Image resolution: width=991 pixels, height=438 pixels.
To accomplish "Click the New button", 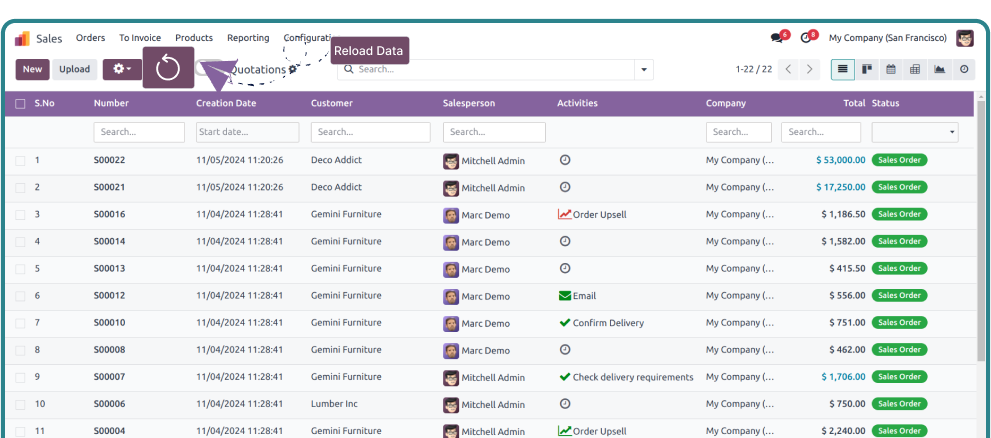I will (32, 69).
